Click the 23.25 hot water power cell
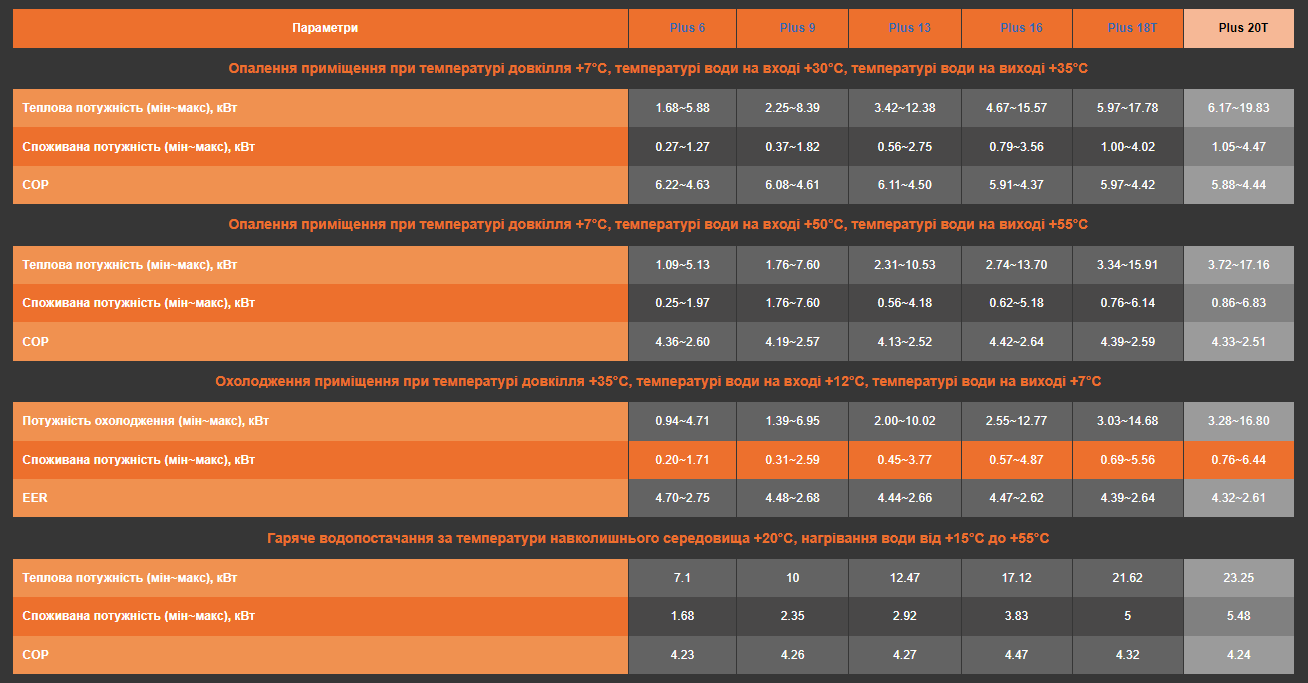This screenshot has height=683, width=1308. click(x=1238, y=578)
